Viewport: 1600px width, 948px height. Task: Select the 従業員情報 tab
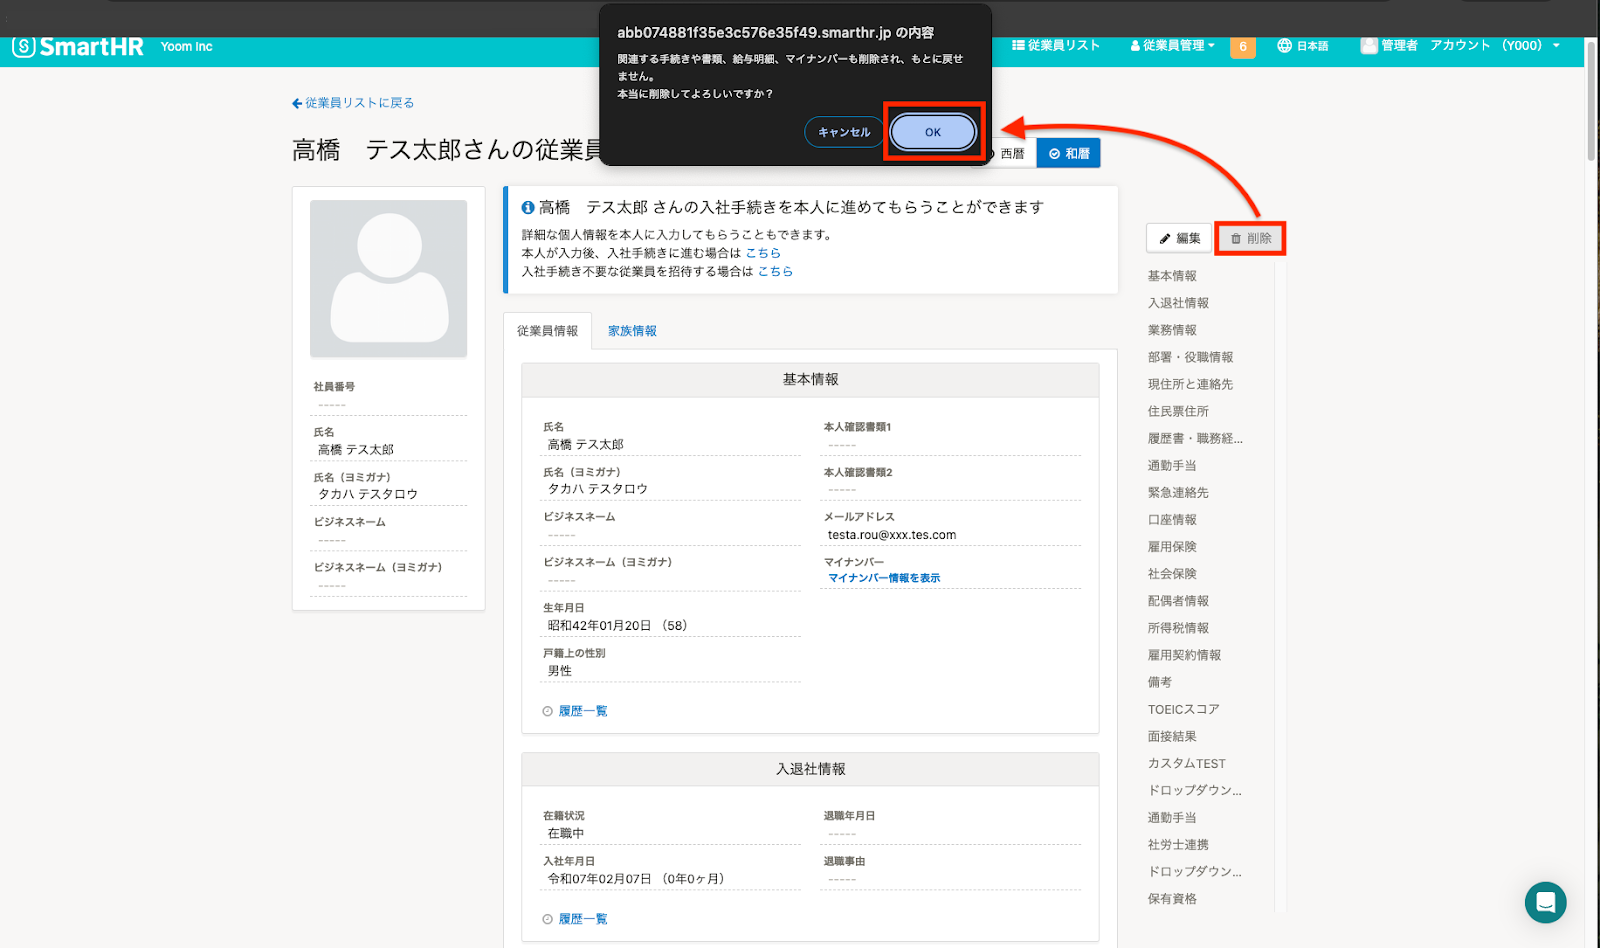[547, 331]
